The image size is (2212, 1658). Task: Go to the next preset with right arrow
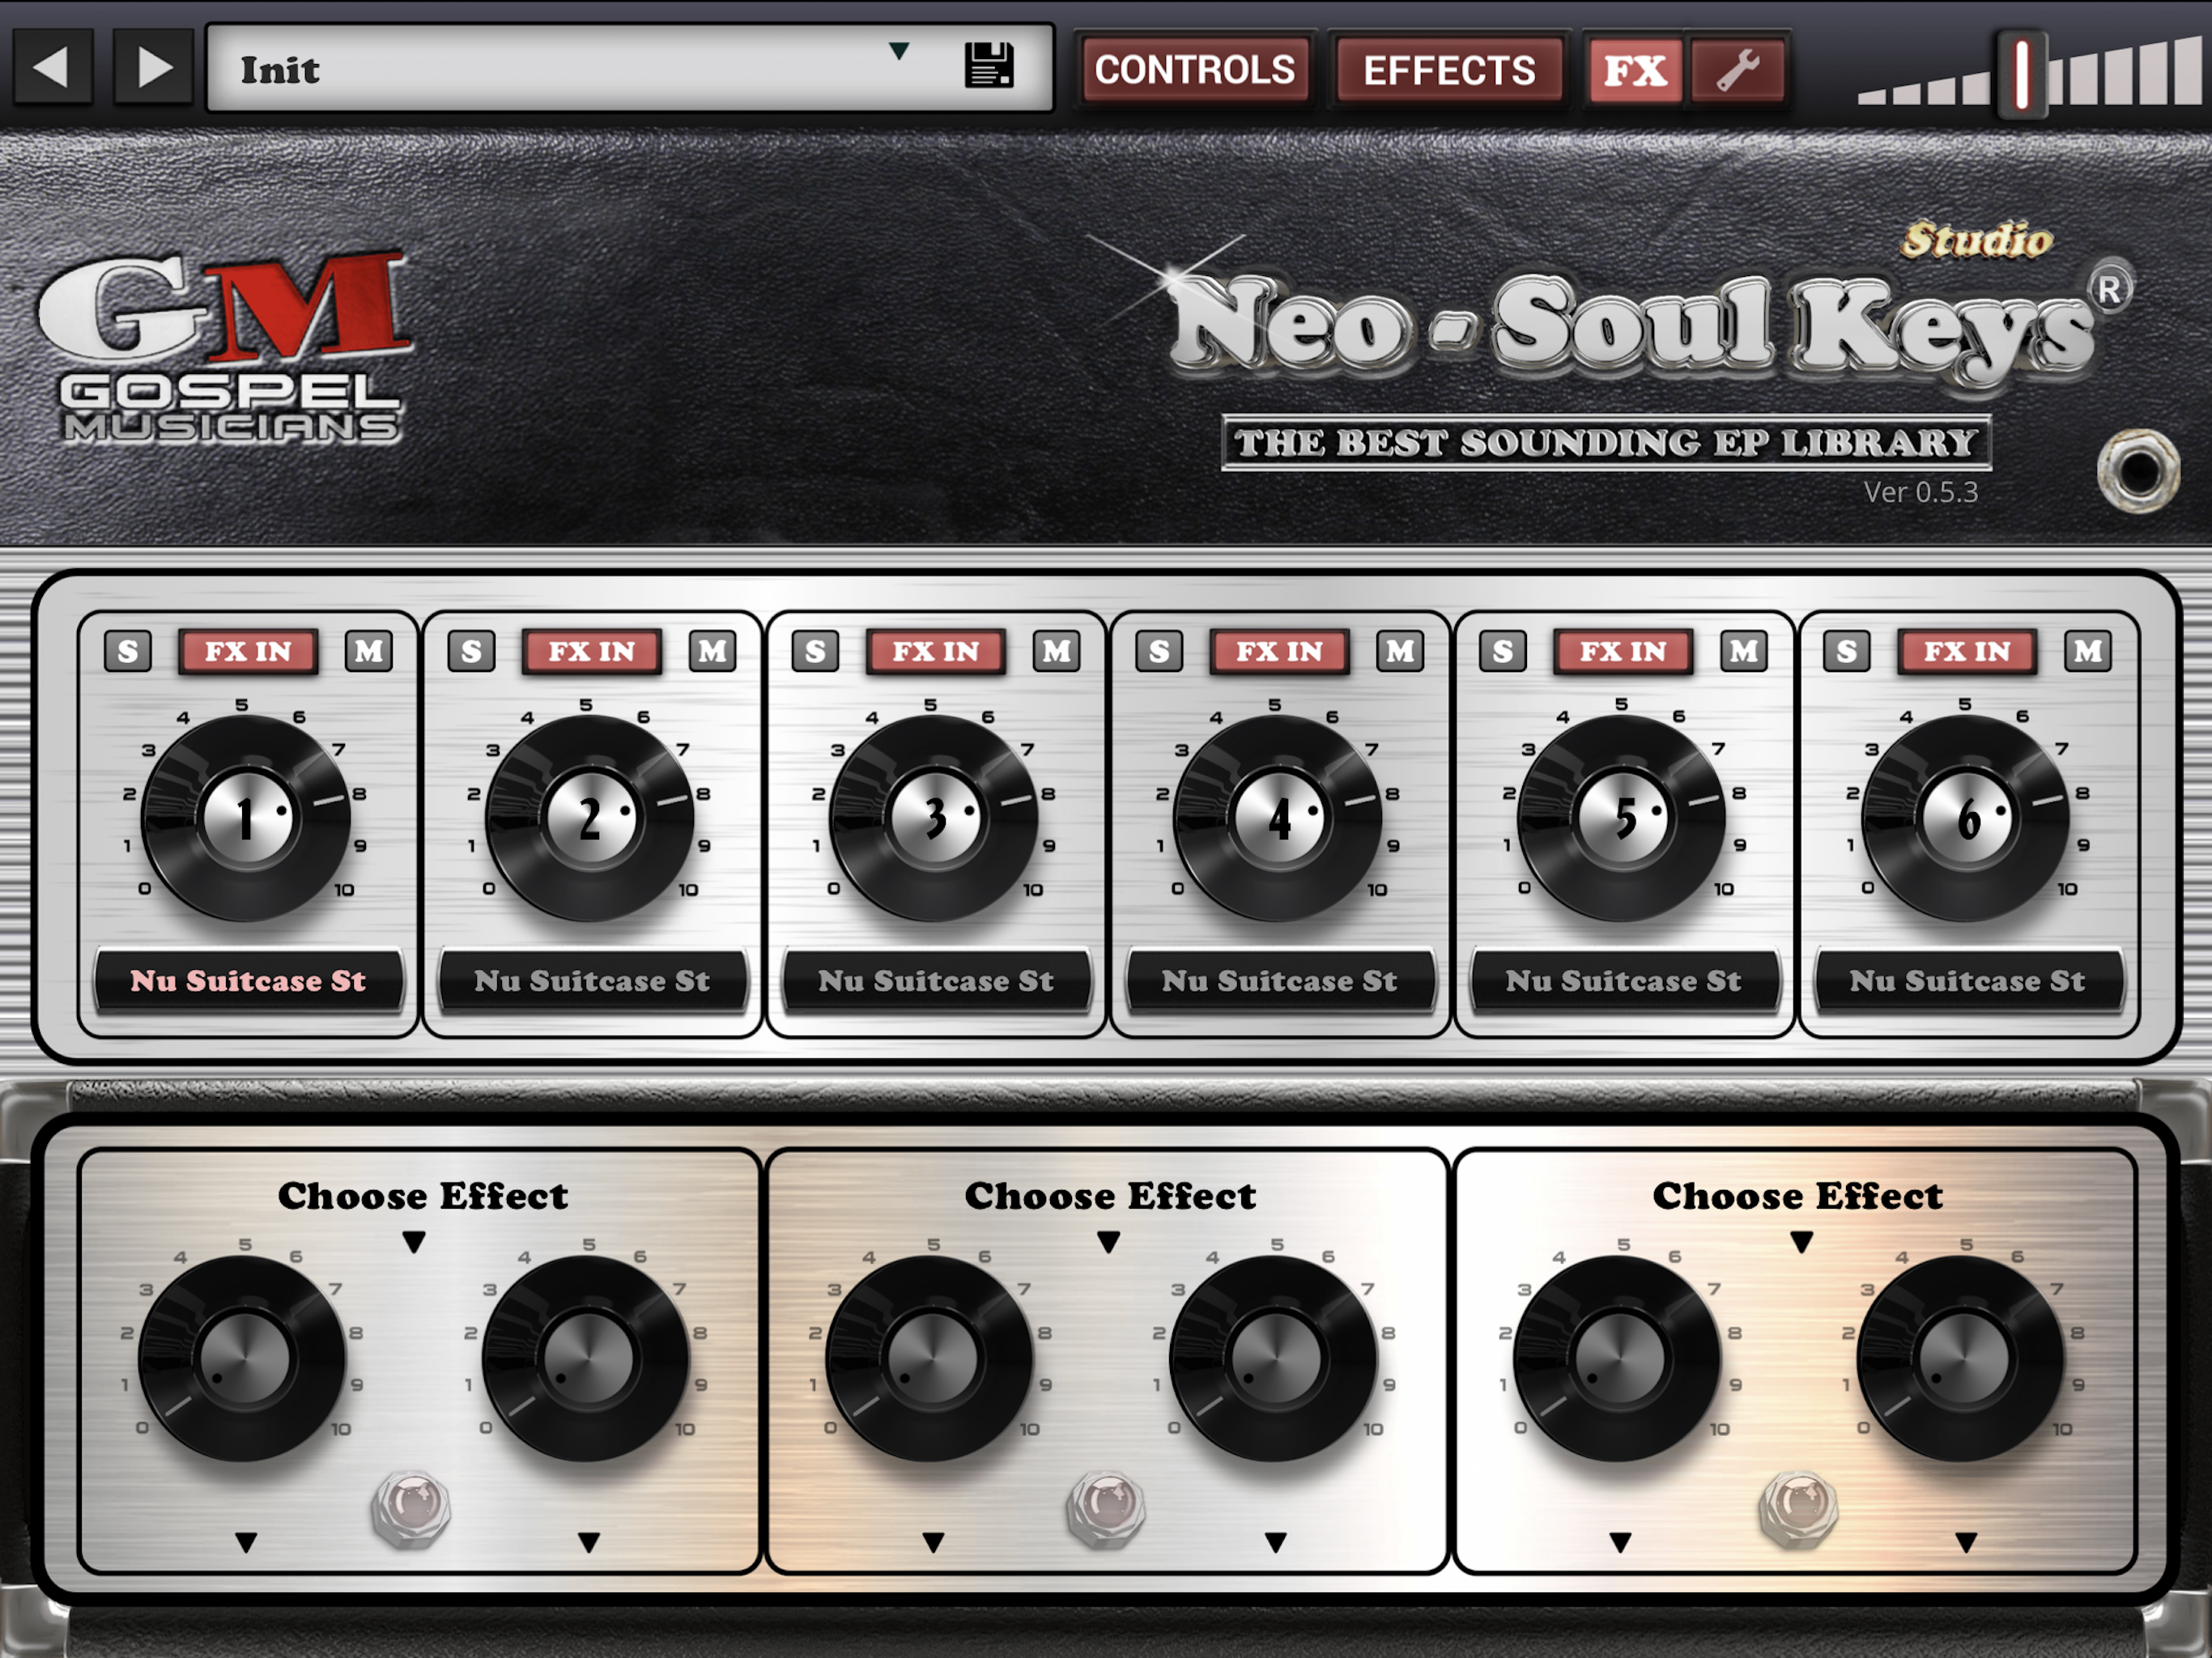pyautogui.click(x=153, y=68)
